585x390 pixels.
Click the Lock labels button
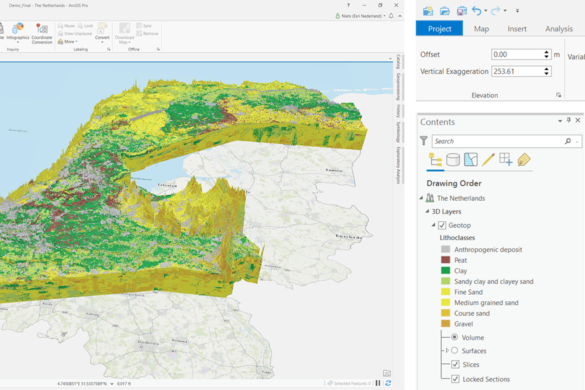[x=85, y=26]
